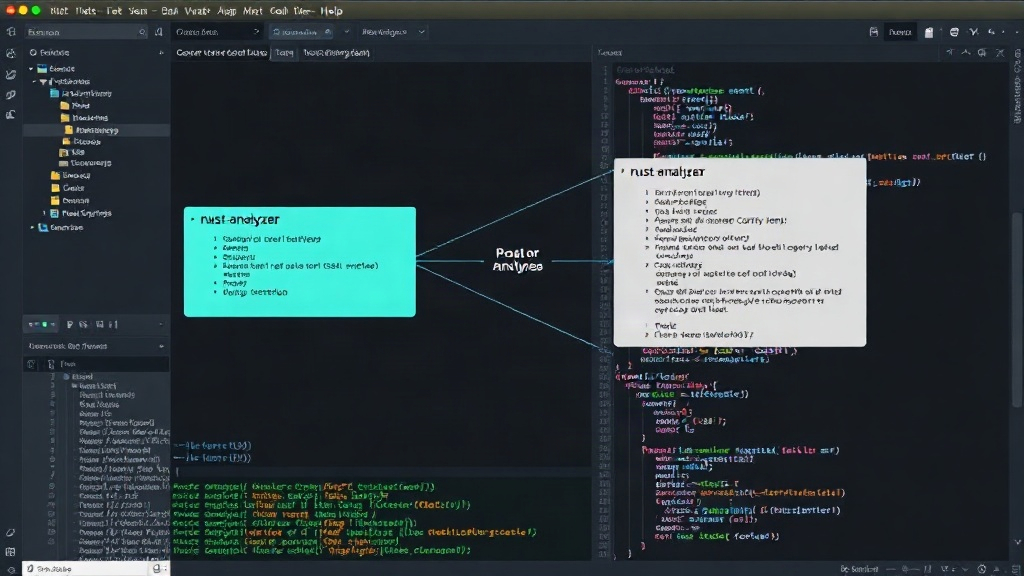Open the vertical side tab on the right window edge
The width and height of the screenshot is (1024, 576).
click(x=1017, y=87)
